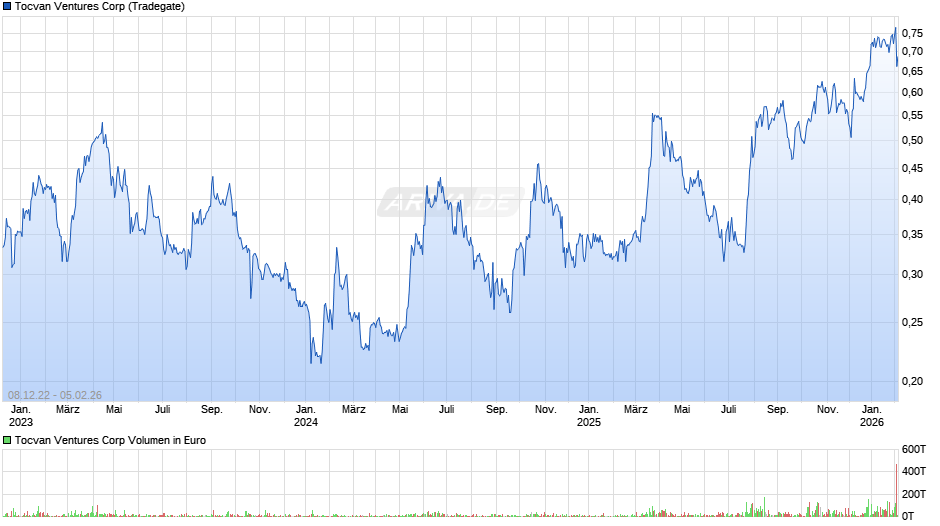This screenshot has height=526, width=940.
Task: Click the 0,65 price axis label
Action: pos(912,71)
